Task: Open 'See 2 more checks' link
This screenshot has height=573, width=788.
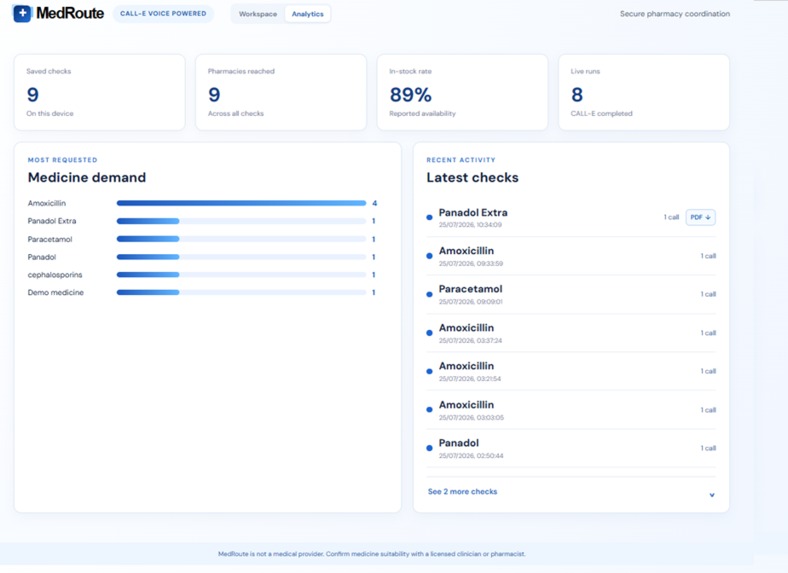Action: [462, 492]
